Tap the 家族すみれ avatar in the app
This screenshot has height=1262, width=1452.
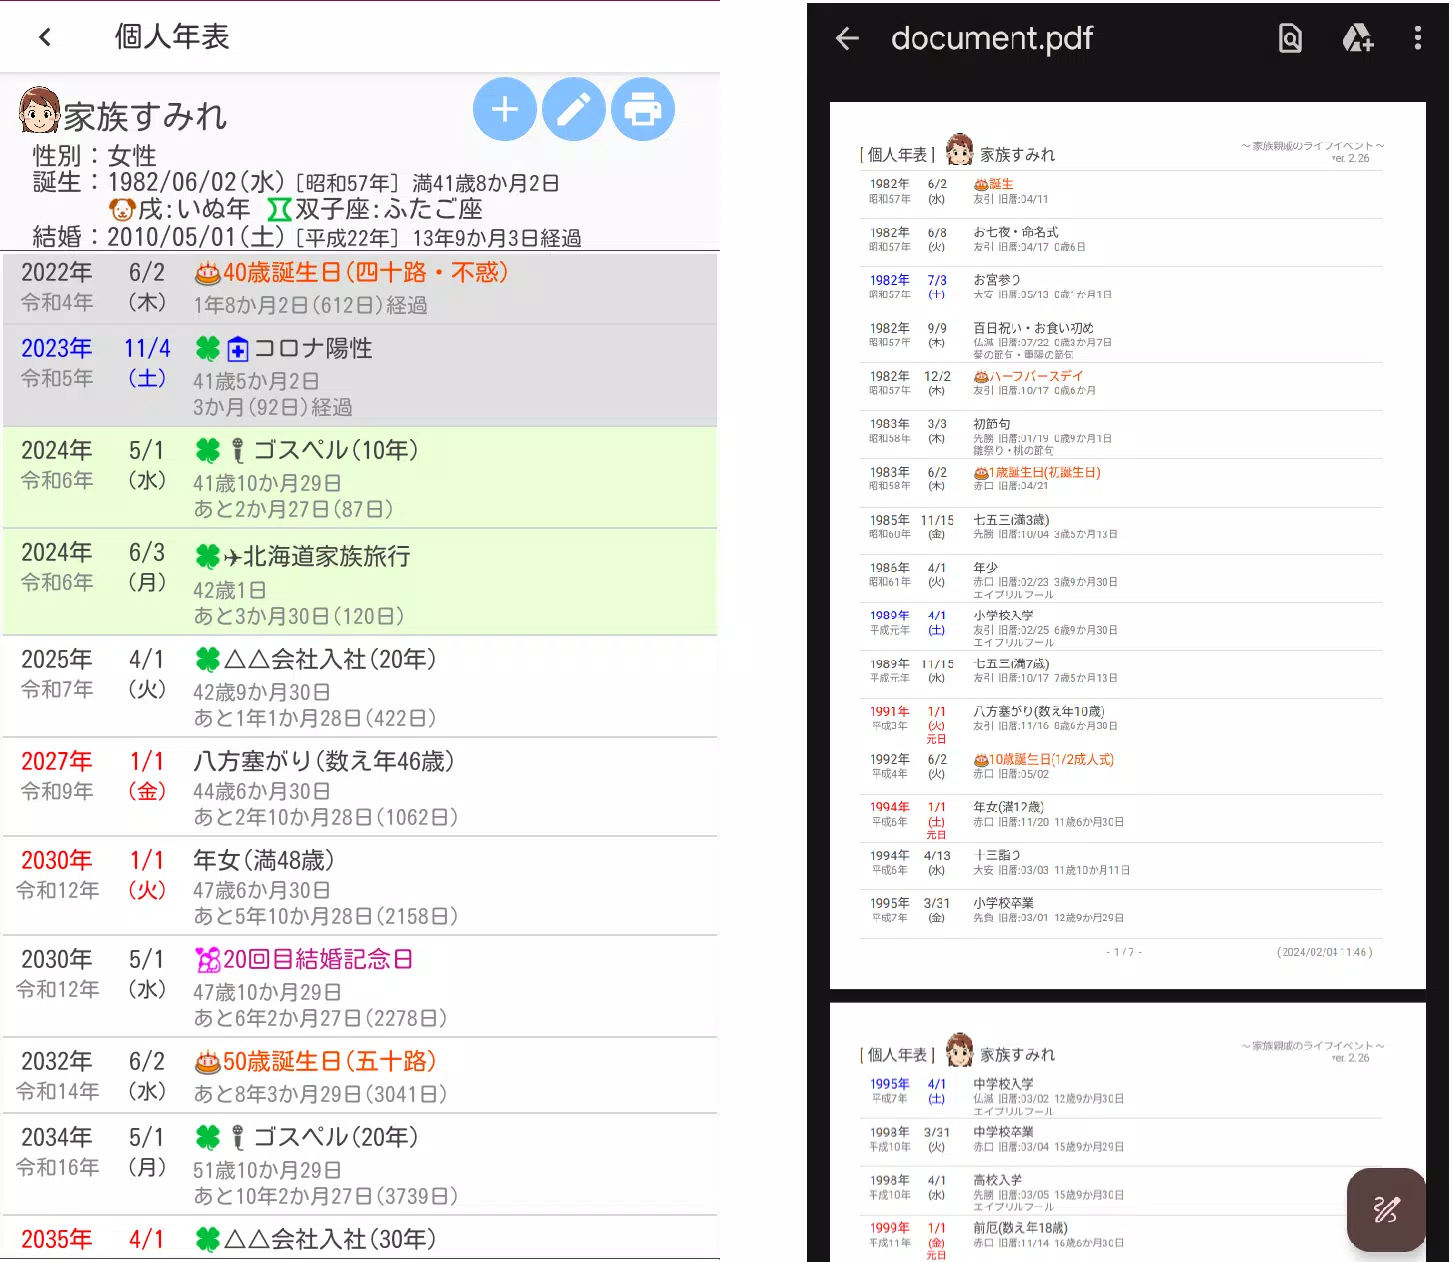point(39,111)
